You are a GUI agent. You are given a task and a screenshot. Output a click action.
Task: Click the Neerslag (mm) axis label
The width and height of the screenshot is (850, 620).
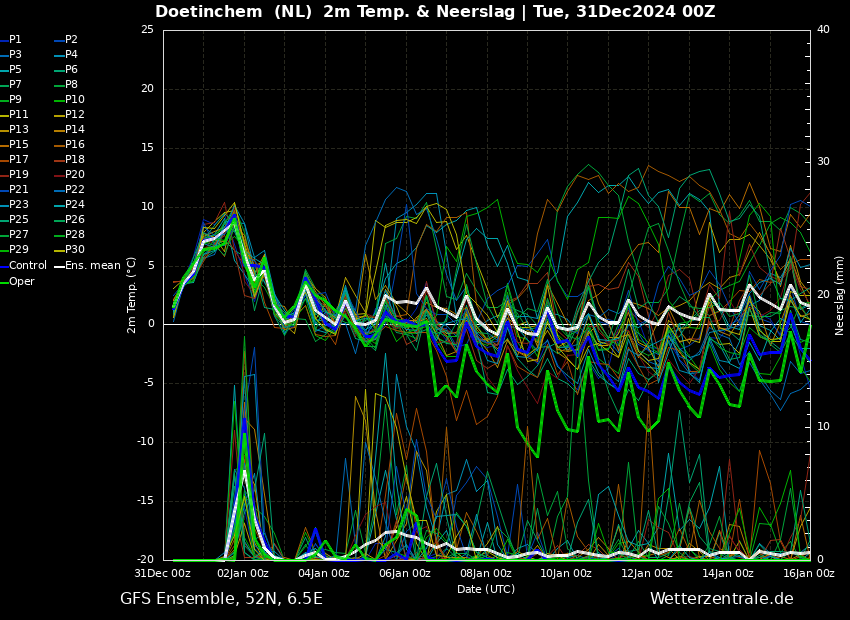(x=840, y=294)
